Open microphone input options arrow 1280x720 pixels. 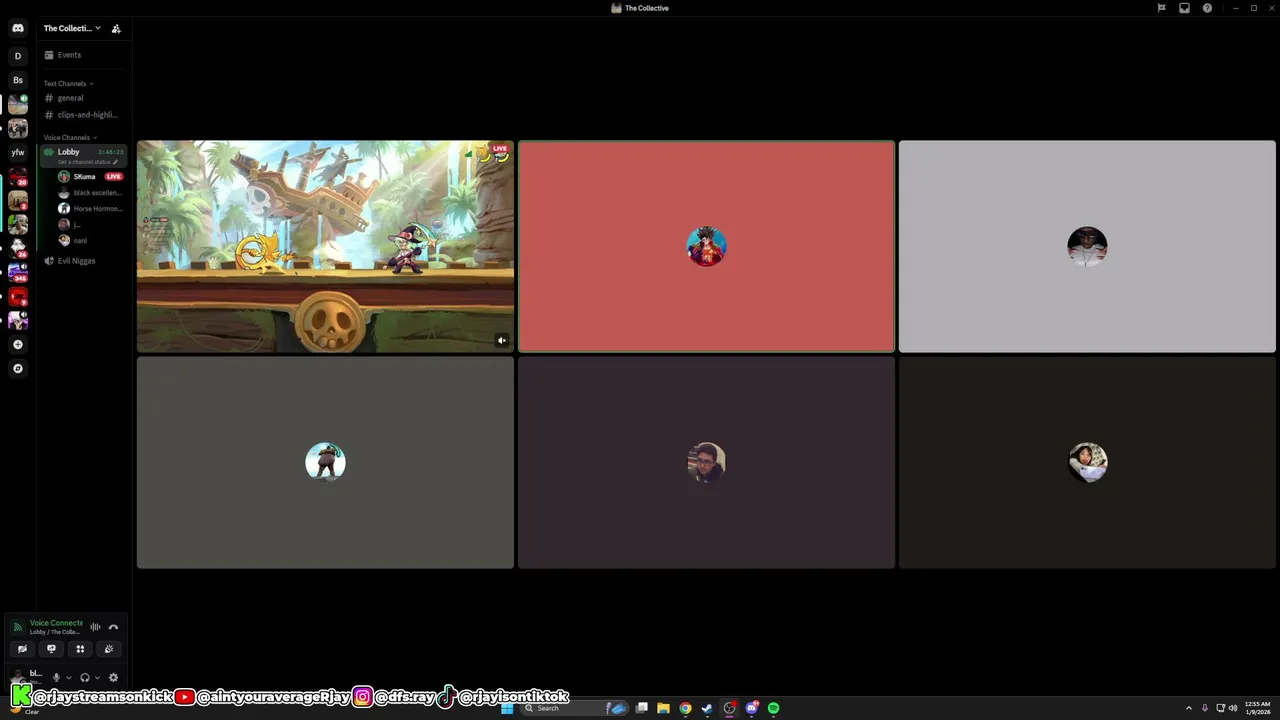pos(68,677)
